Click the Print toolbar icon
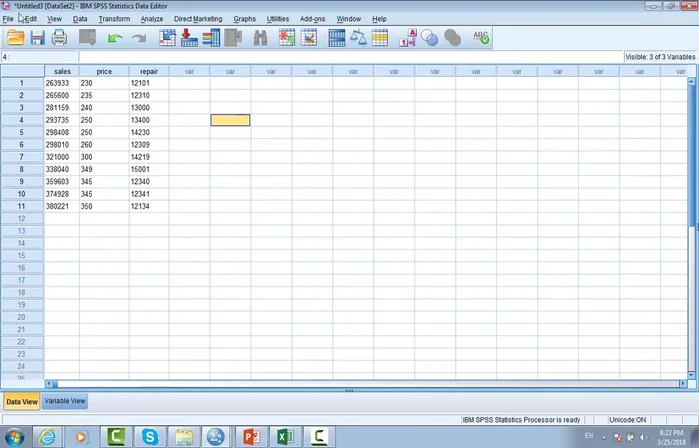 point(60,38)
